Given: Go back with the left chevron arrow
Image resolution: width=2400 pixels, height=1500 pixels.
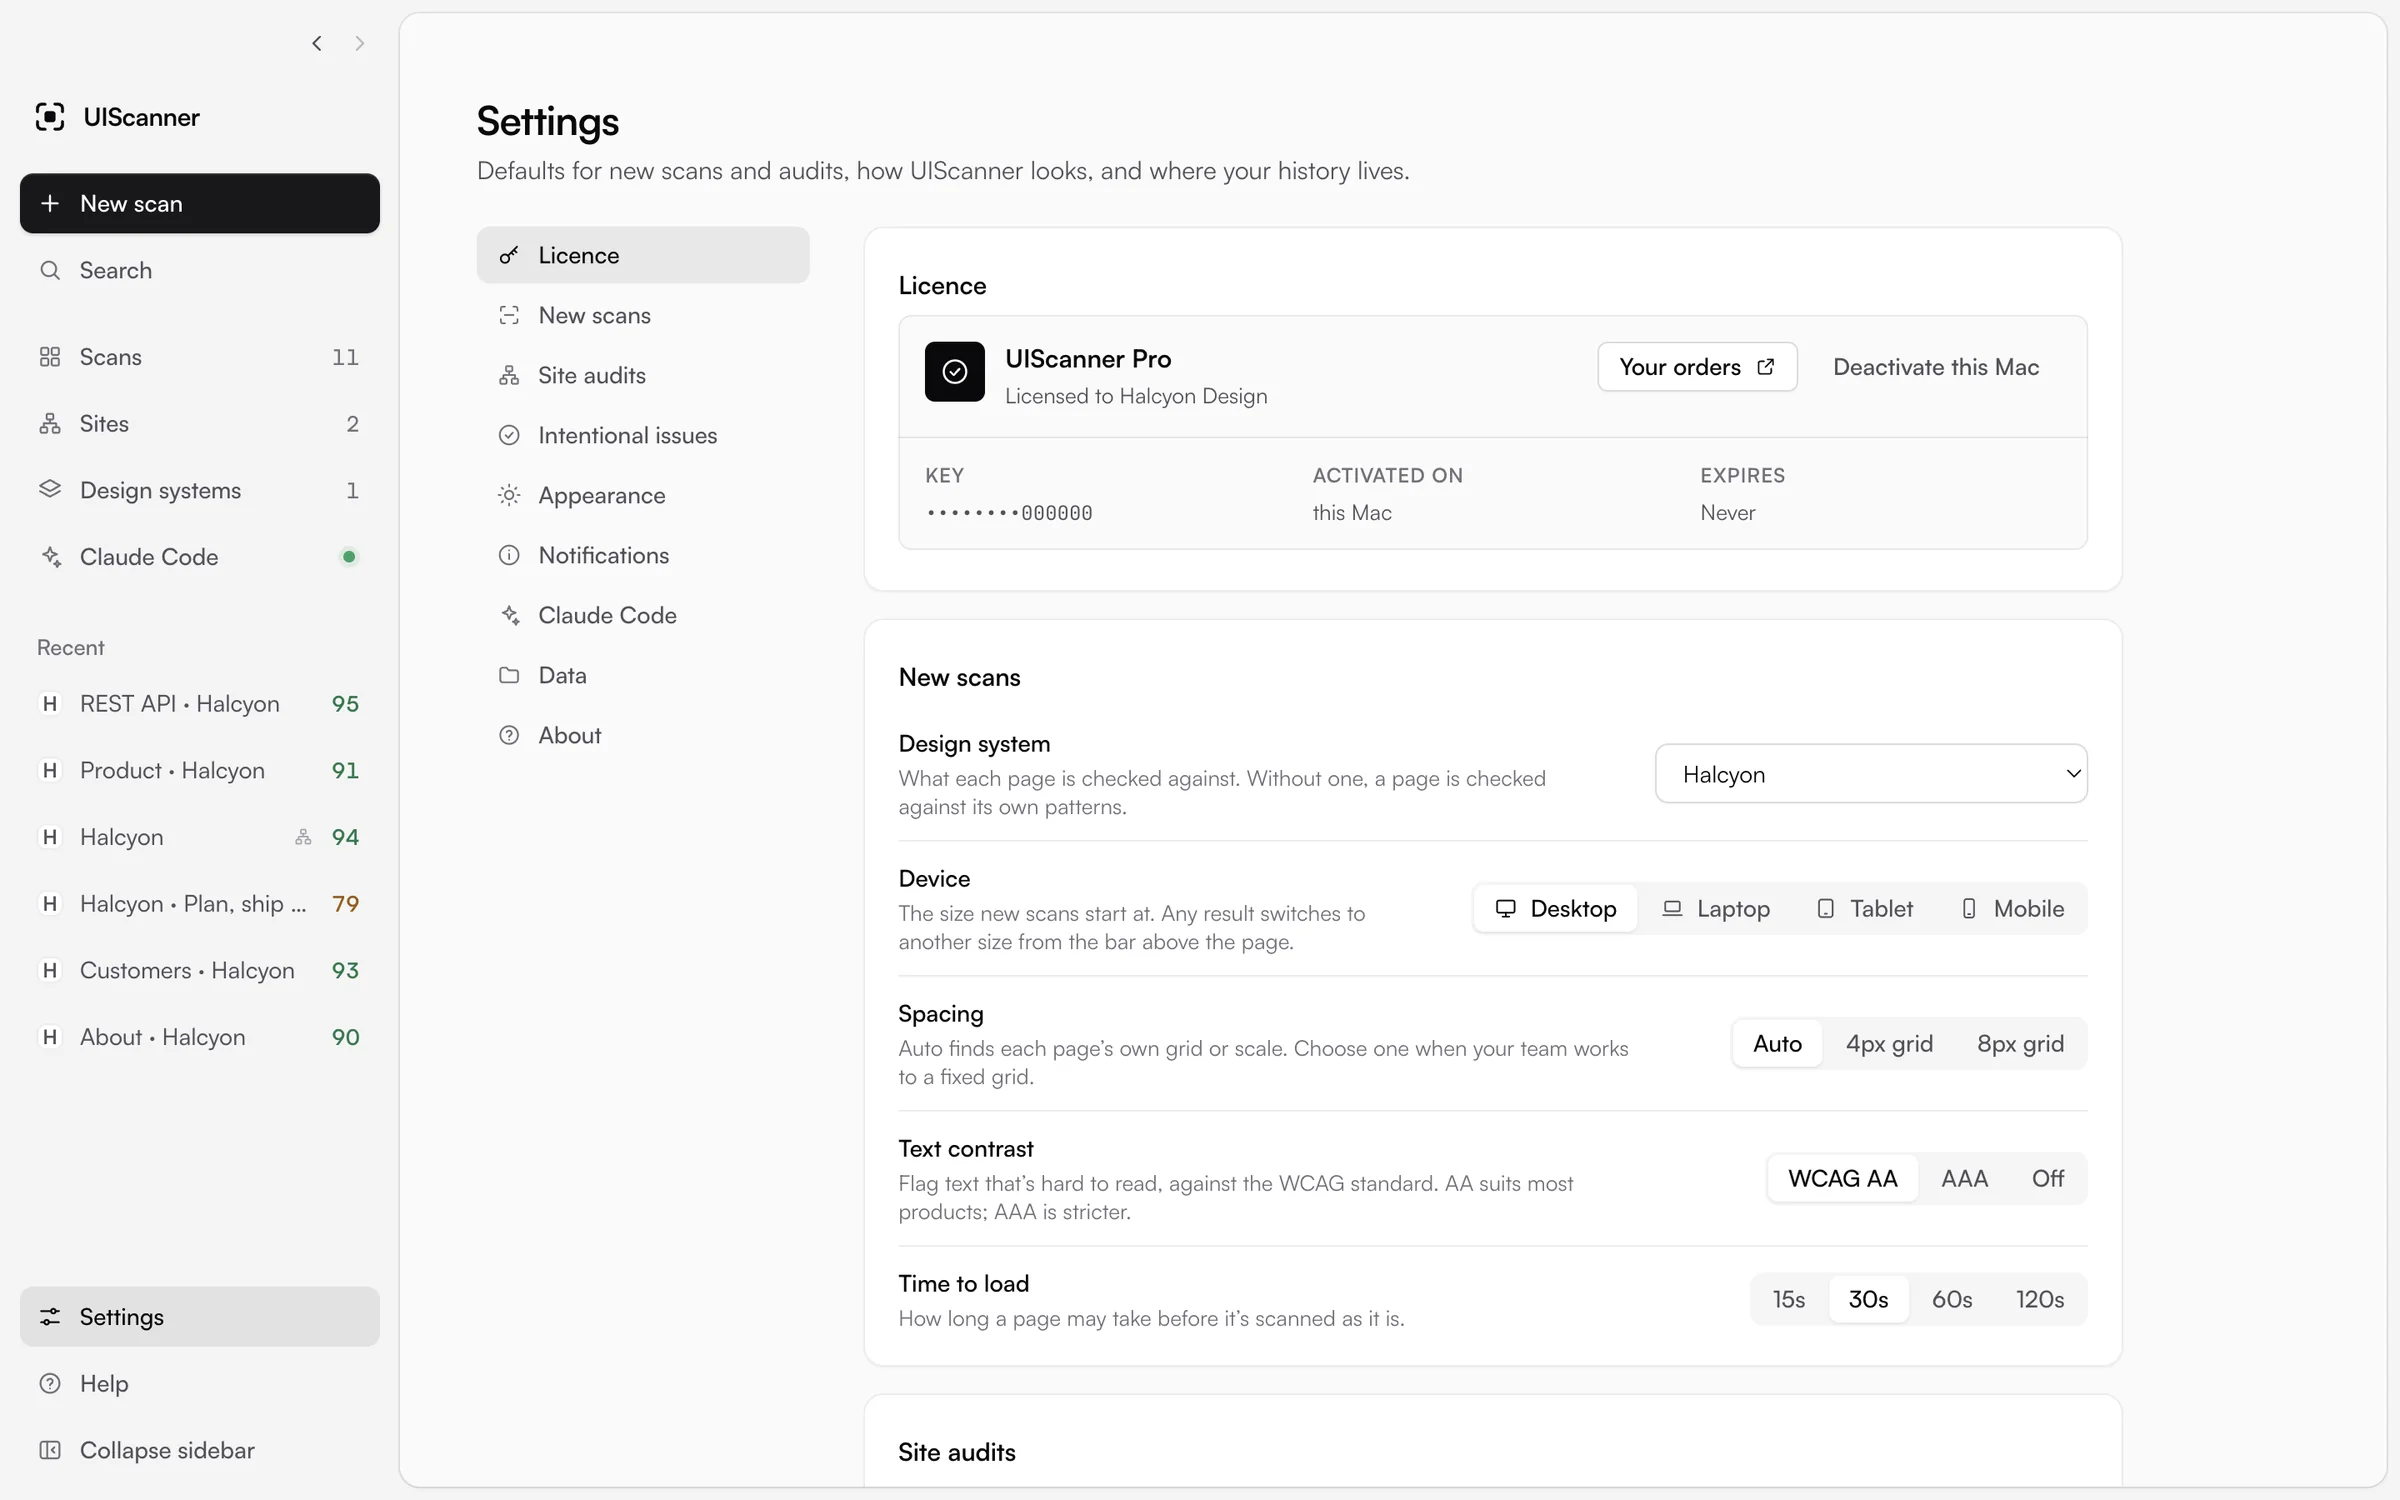Looking at the screenshot, I should click(x=317, y=43).
